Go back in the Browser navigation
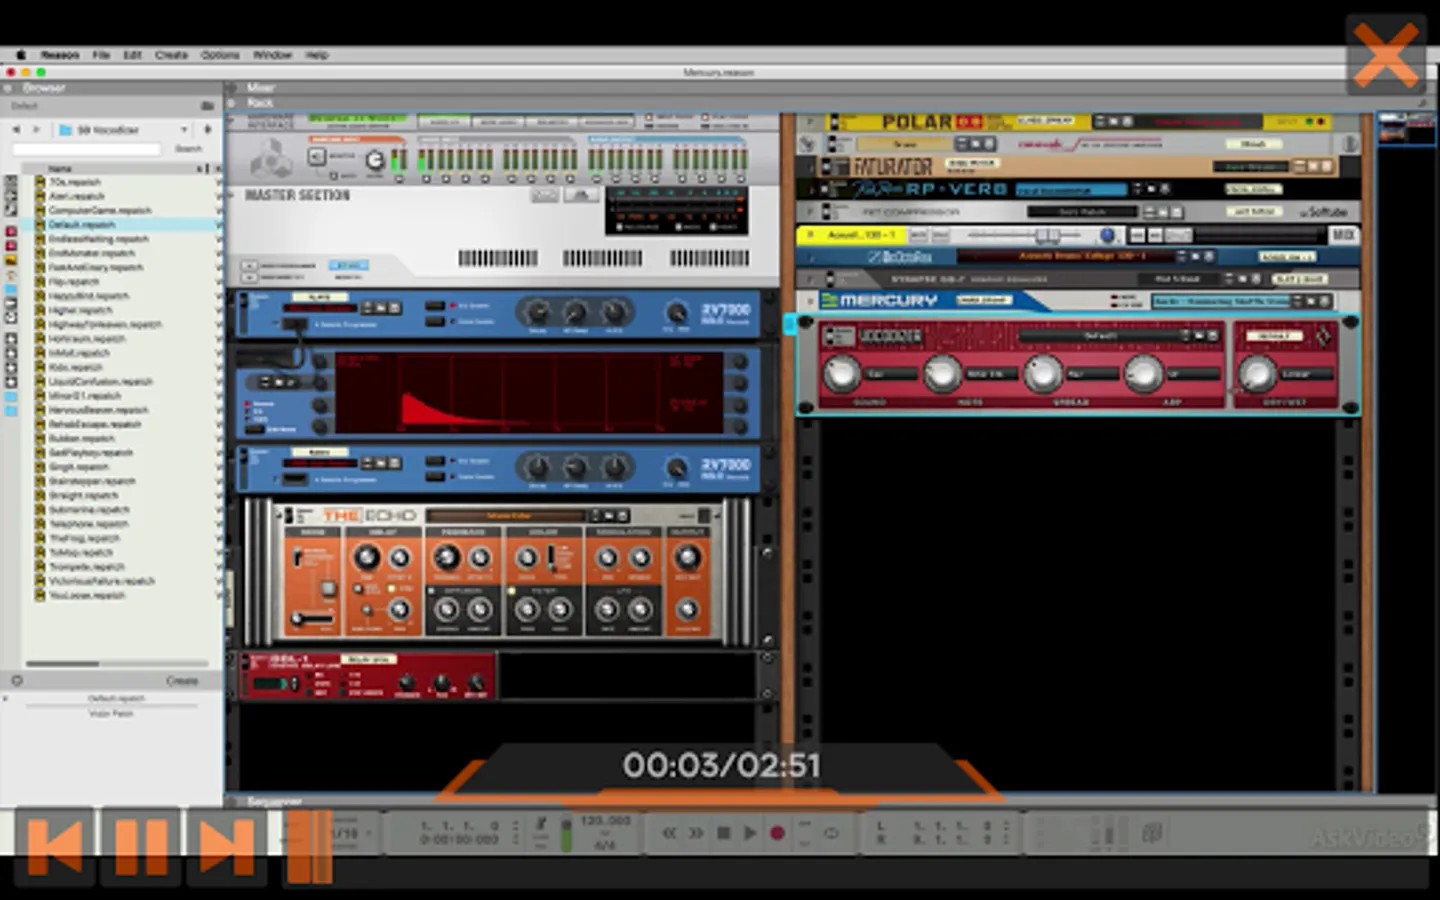1440x900 pixels. [x=16, y=130]
